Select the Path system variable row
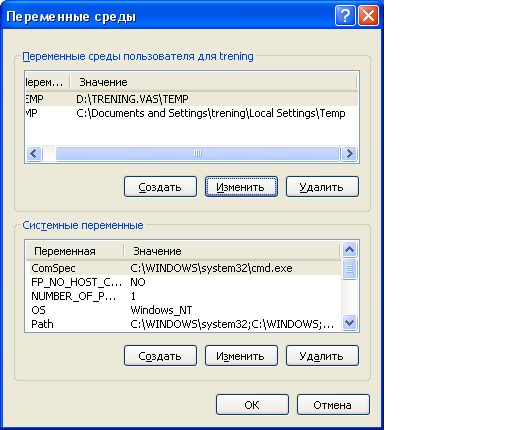The width and height of the screenshot is (512, 430). pyautogui.click(x=184, y=324)
